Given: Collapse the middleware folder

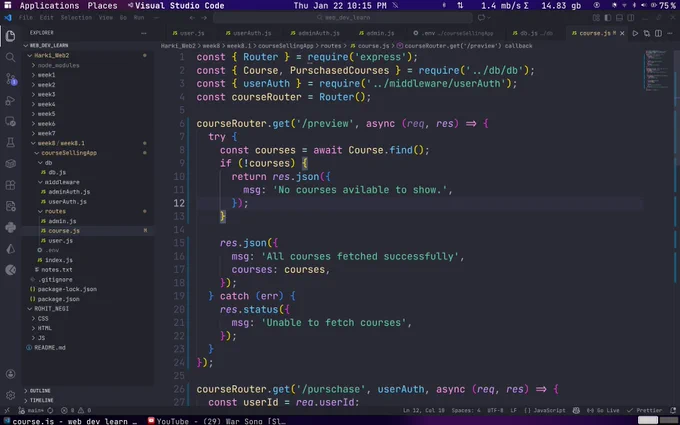Looking at the screenshot, I should (x=88, y=182).
